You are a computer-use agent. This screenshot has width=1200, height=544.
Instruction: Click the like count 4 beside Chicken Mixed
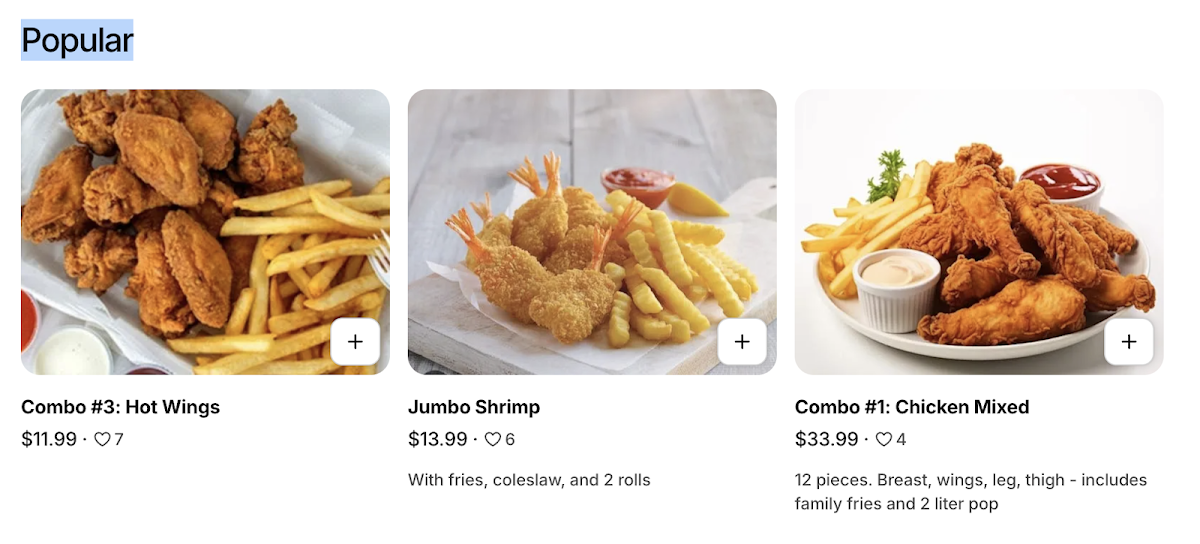(x=901, y=439)
